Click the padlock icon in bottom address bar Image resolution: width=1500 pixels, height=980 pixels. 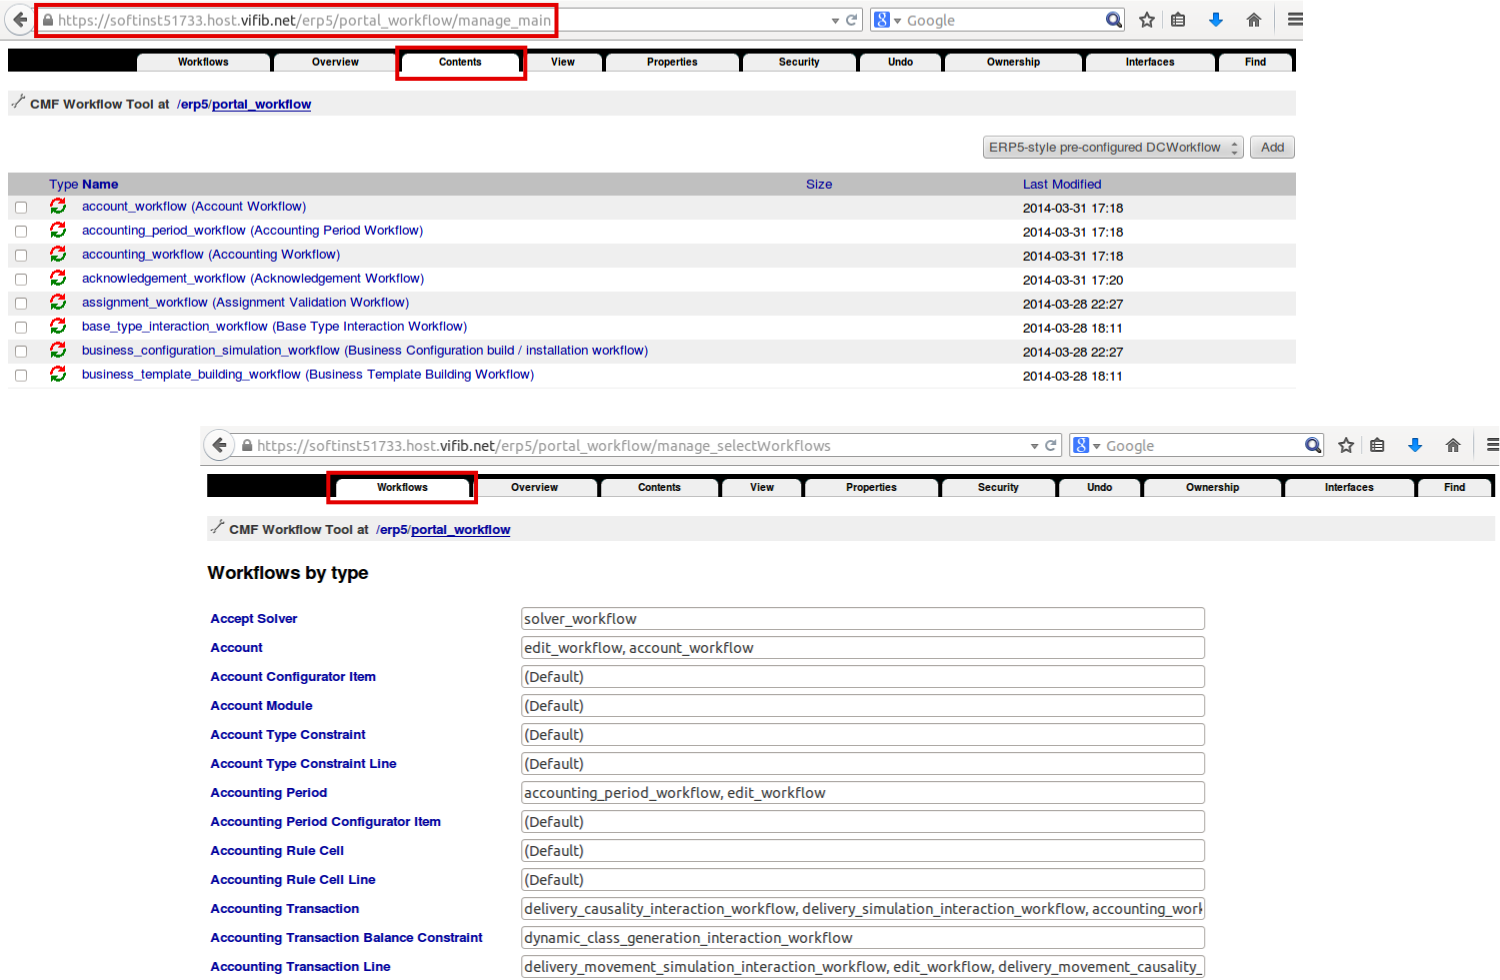[246, 446]
